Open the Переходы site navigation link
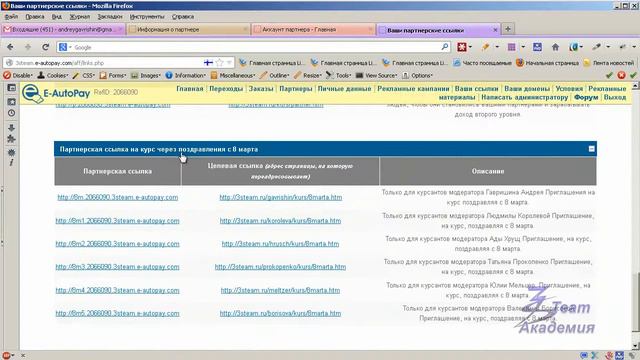The height and width of the screenshot is (360, 640). tap(226, 89)
